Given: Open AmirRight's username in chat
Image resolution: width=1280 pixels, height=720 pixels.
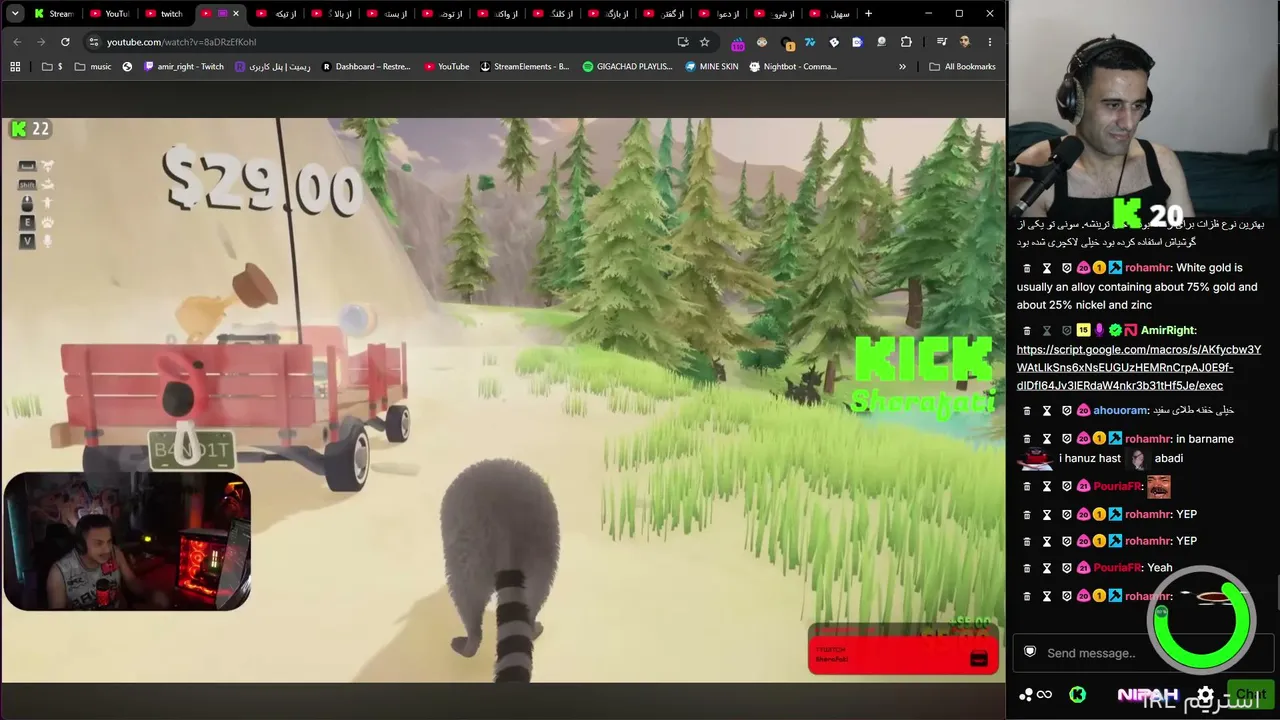Looking at the screenshot, I should (x=1168, y=330).
